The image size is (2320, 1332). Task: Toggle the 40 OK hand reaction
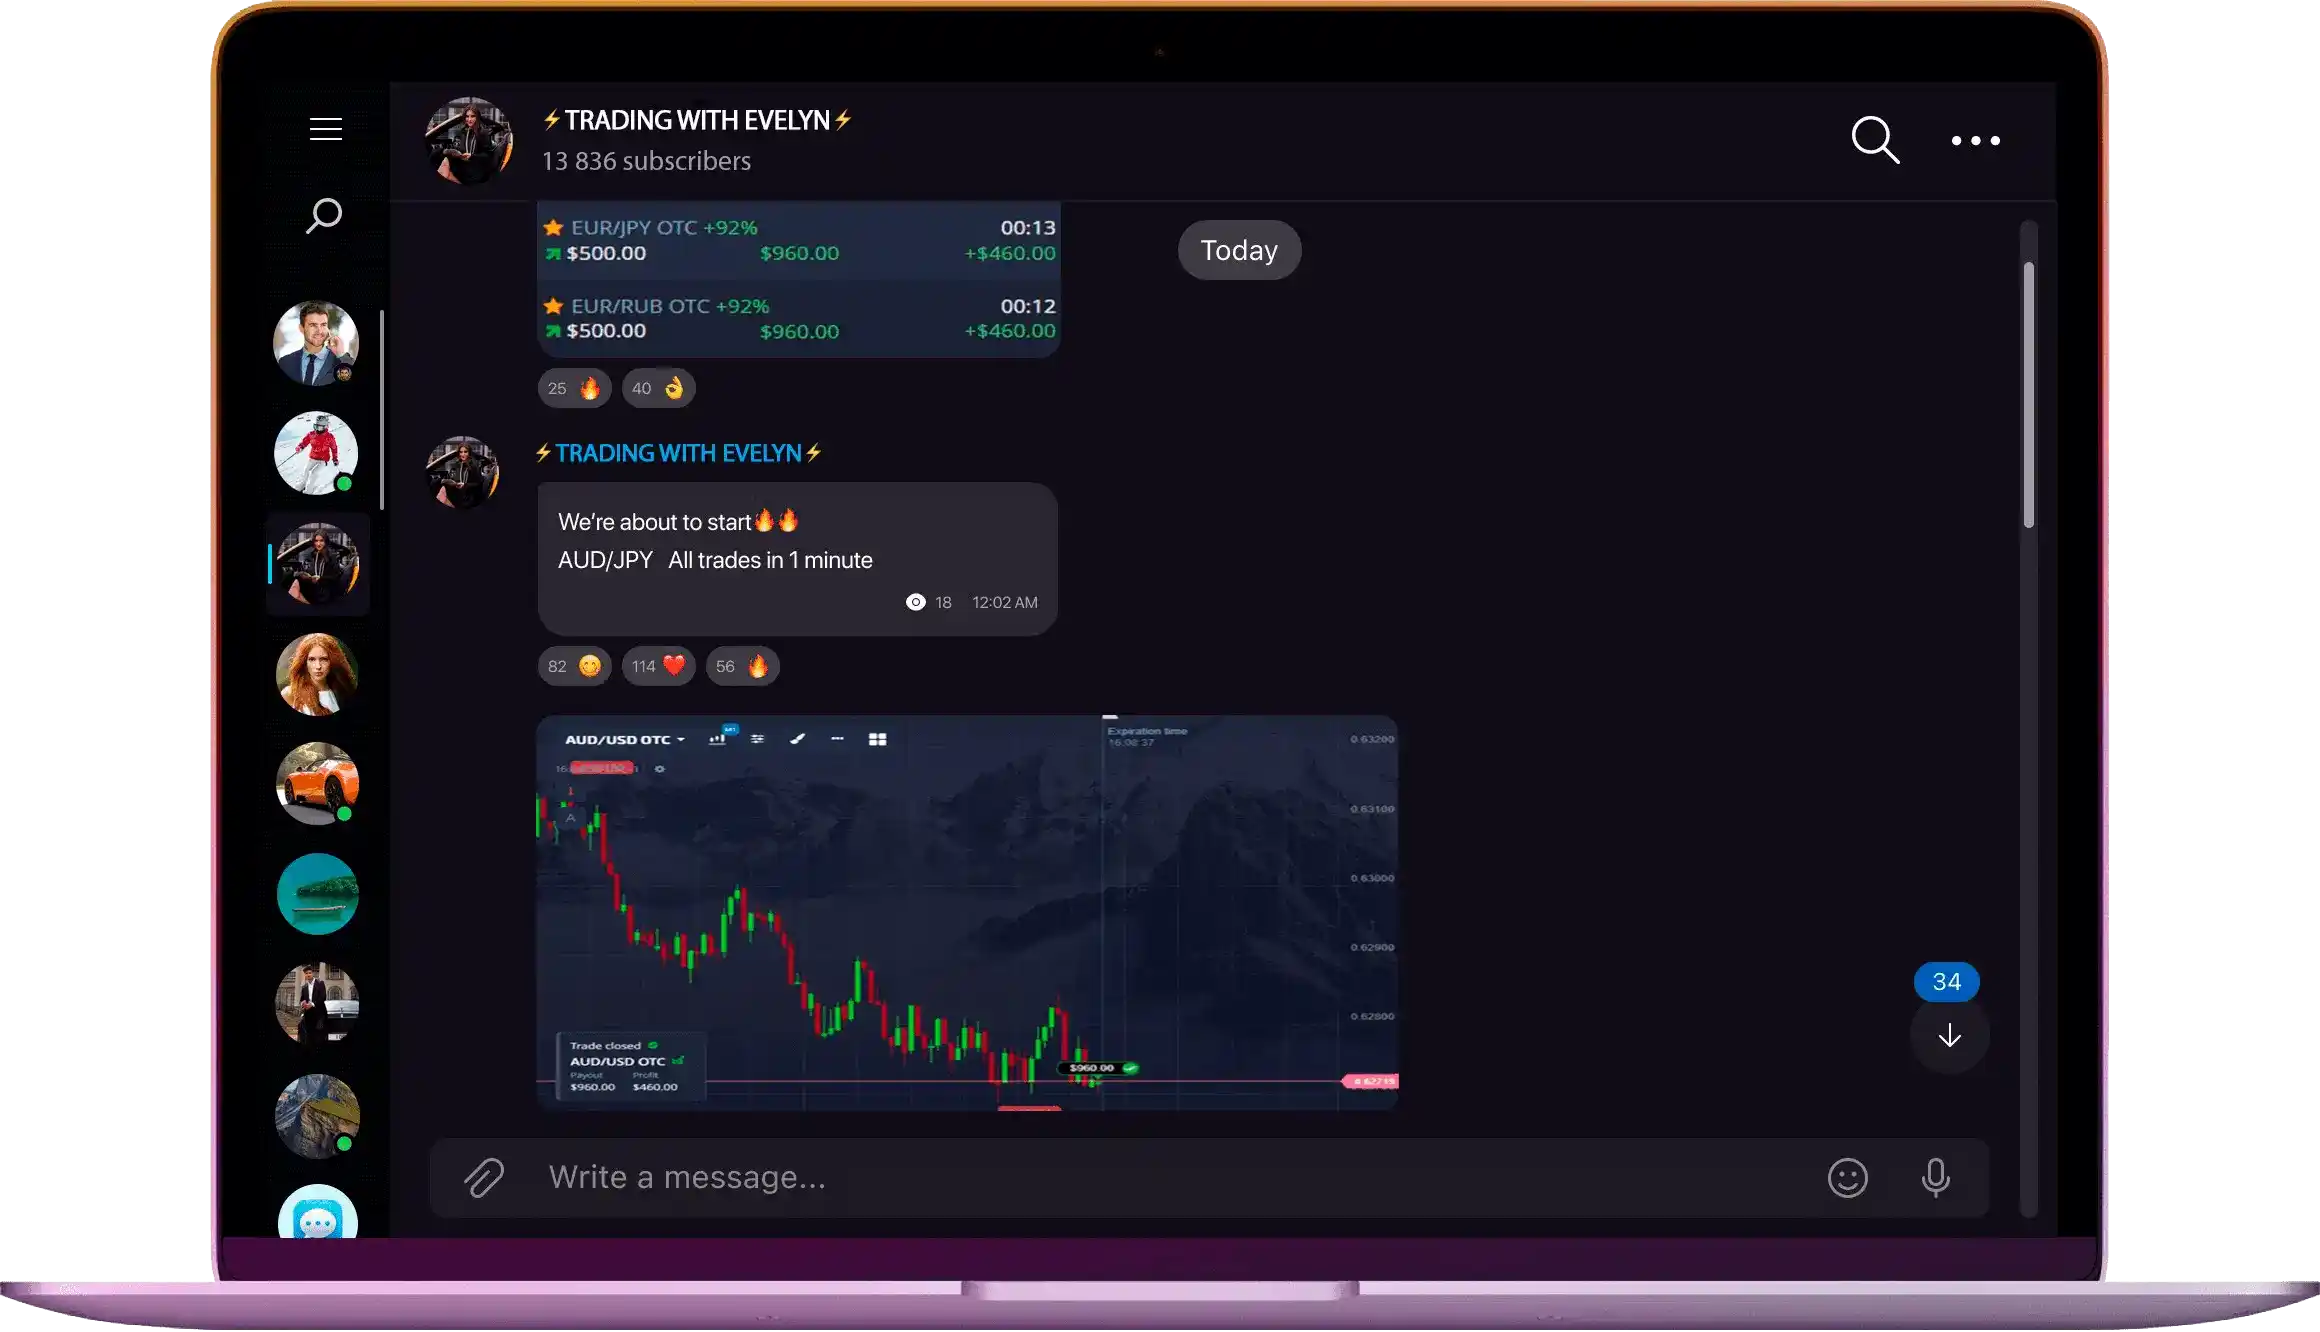point(658,388)
